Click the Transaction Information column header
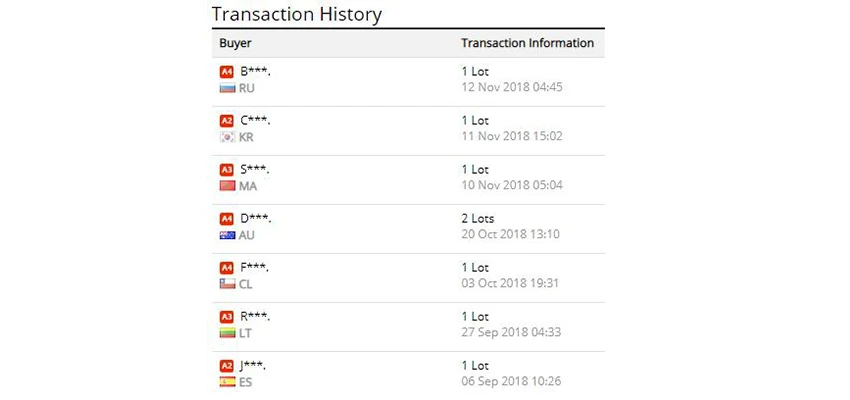850x400 pixels. point(527,43)
